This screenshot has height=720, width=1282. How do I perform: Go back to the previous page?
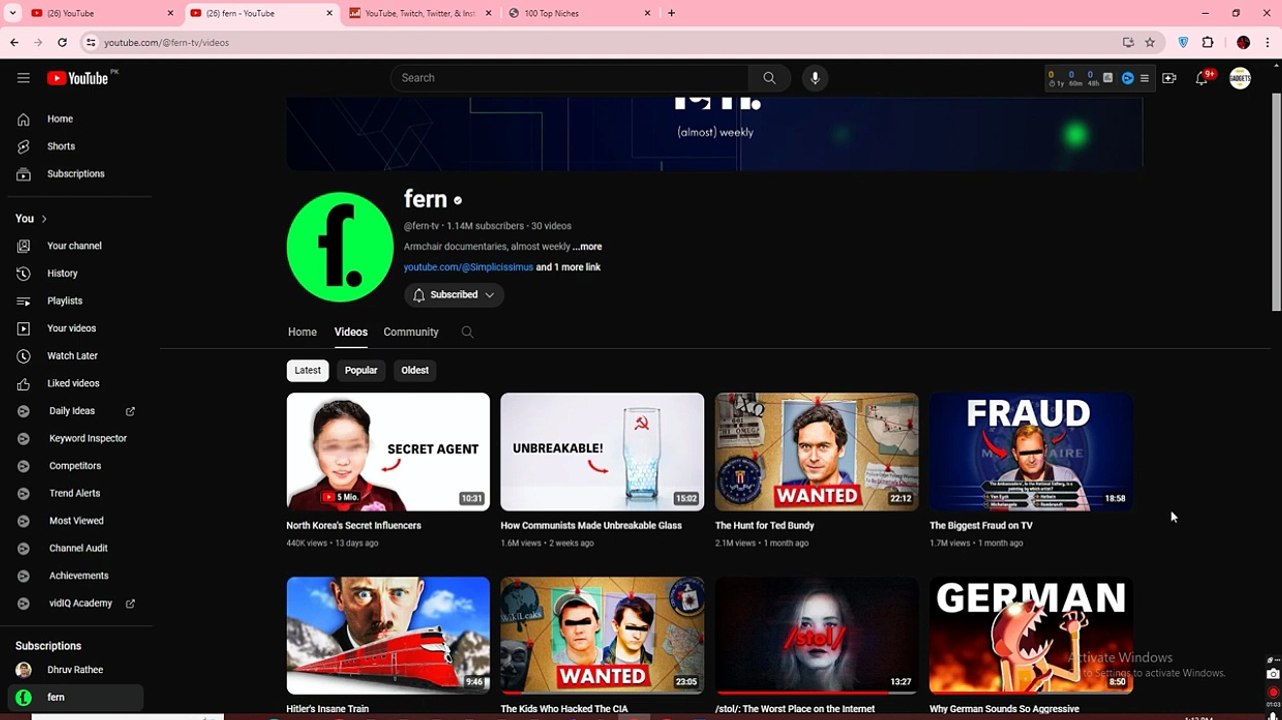(x=14, y=42)
